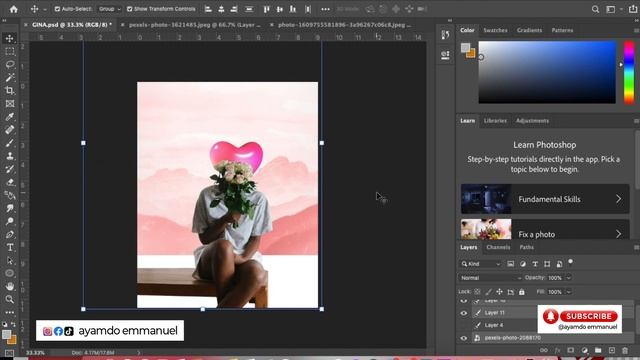Select the Rectangular Marquee tool
640x360 pixels.
[x=10, y=51]
